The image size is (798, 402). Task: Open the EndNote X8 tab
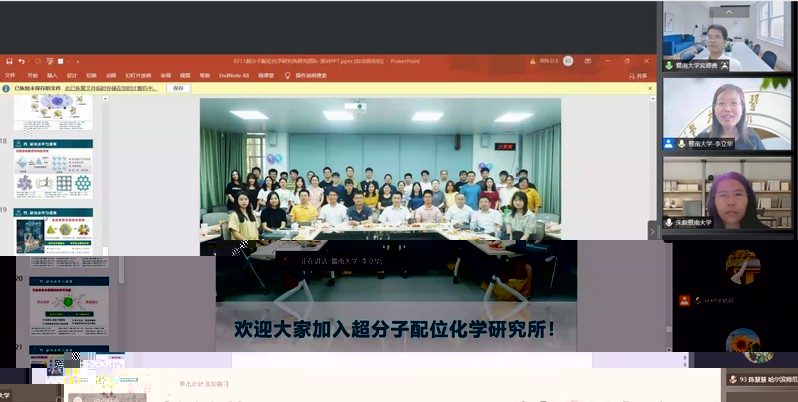tap(233, 75)
